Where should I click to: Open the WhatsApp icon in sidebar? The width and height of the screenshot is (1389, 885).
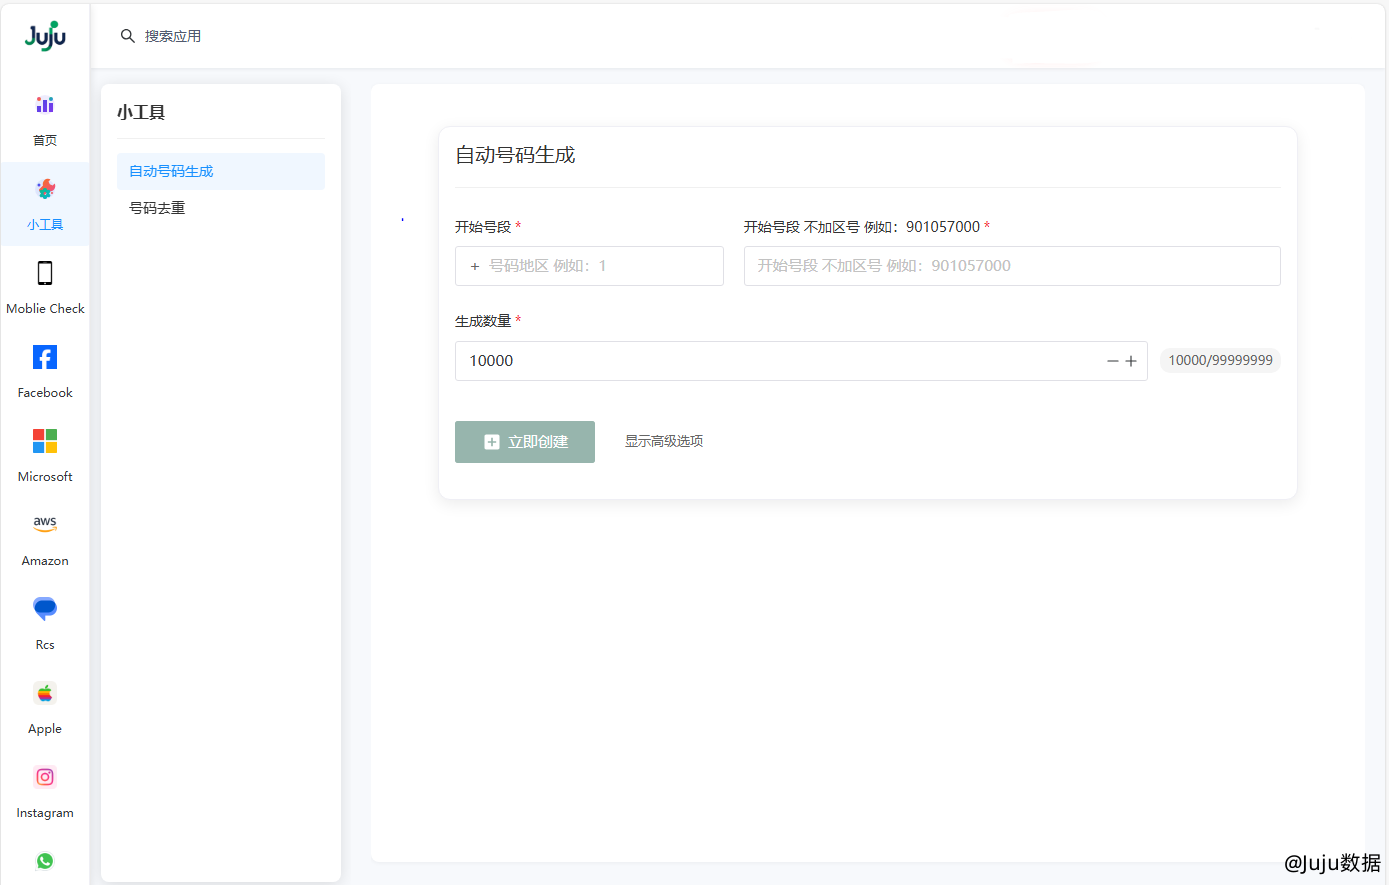pos(45,861)
